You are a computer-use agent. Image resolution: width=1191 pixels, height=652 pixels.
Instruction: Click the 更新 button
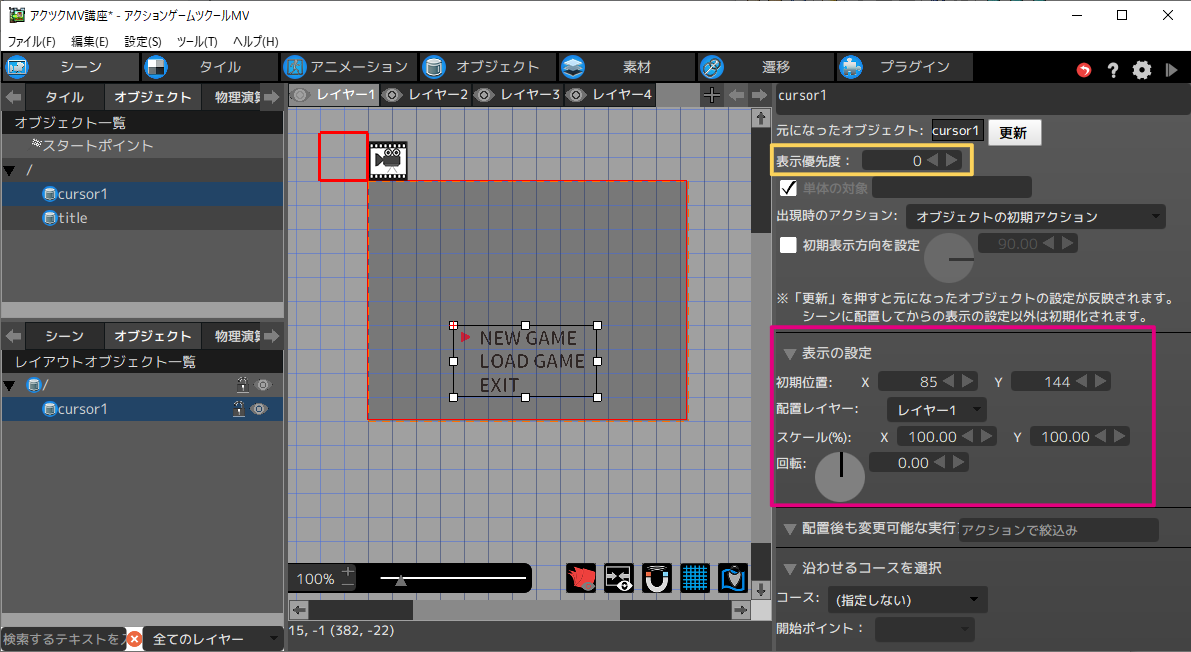click(x=1014, y=133)
